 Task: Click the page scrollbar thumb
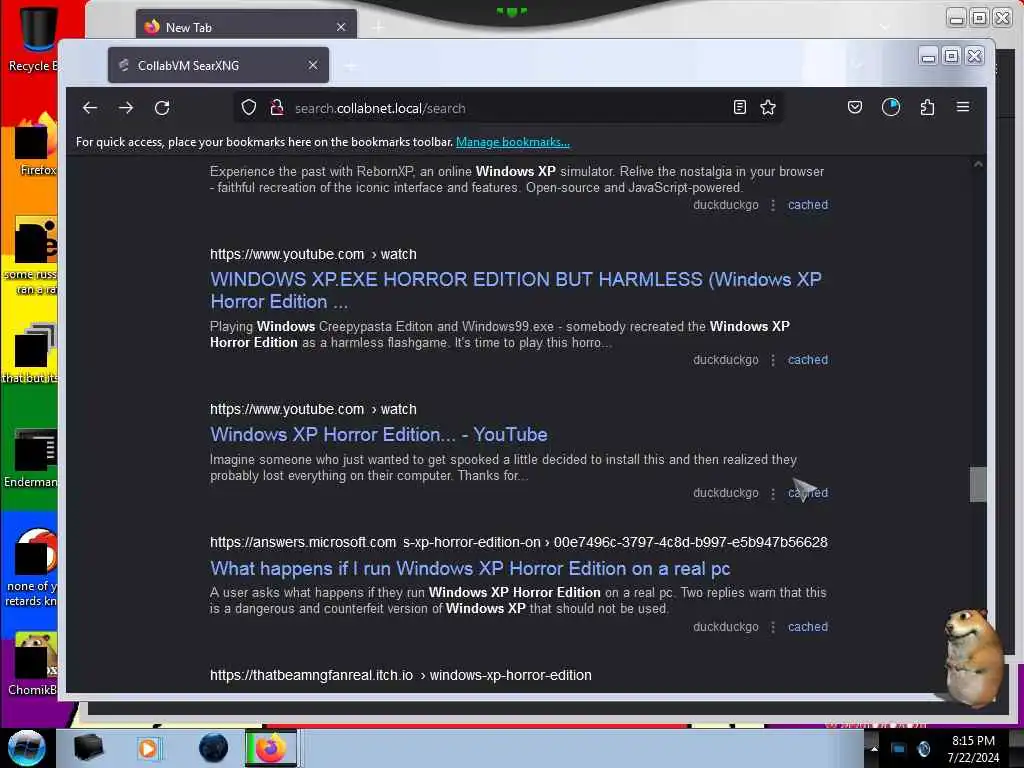[978, 485]
